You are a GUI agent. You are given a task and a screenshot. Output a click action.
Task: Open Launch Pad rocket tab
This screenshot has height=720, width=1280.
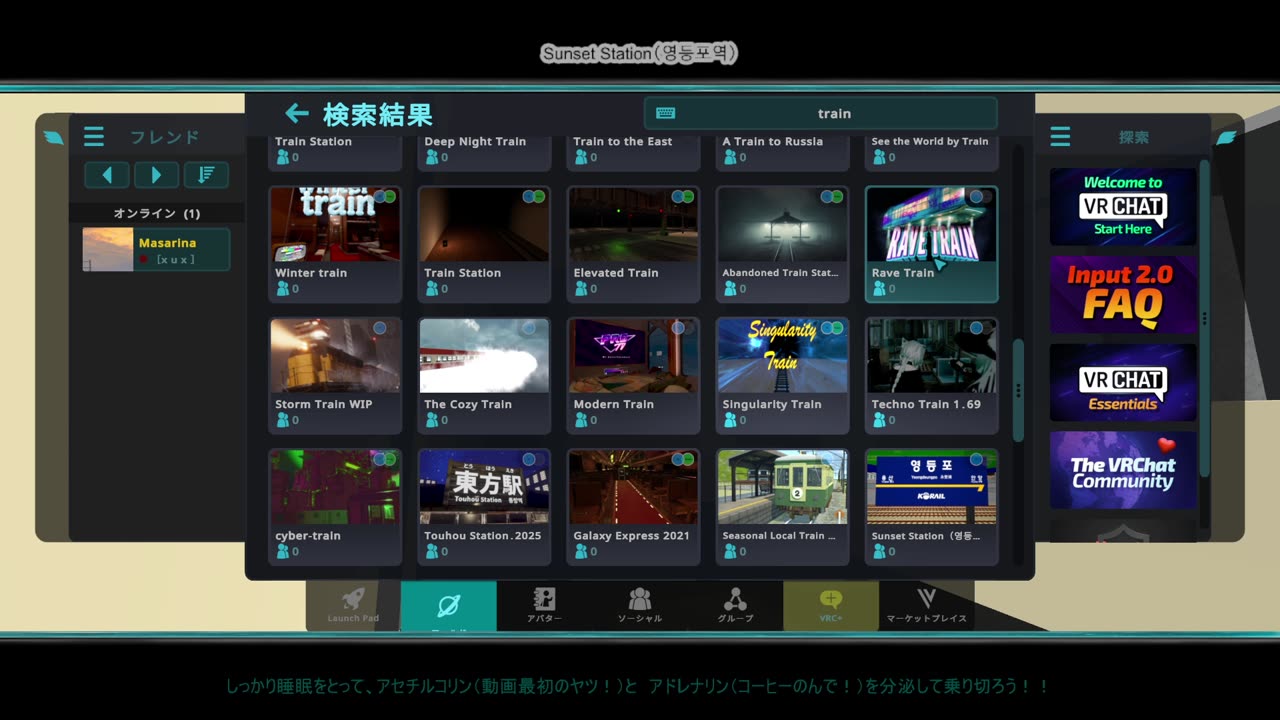(x=353, y=605)
